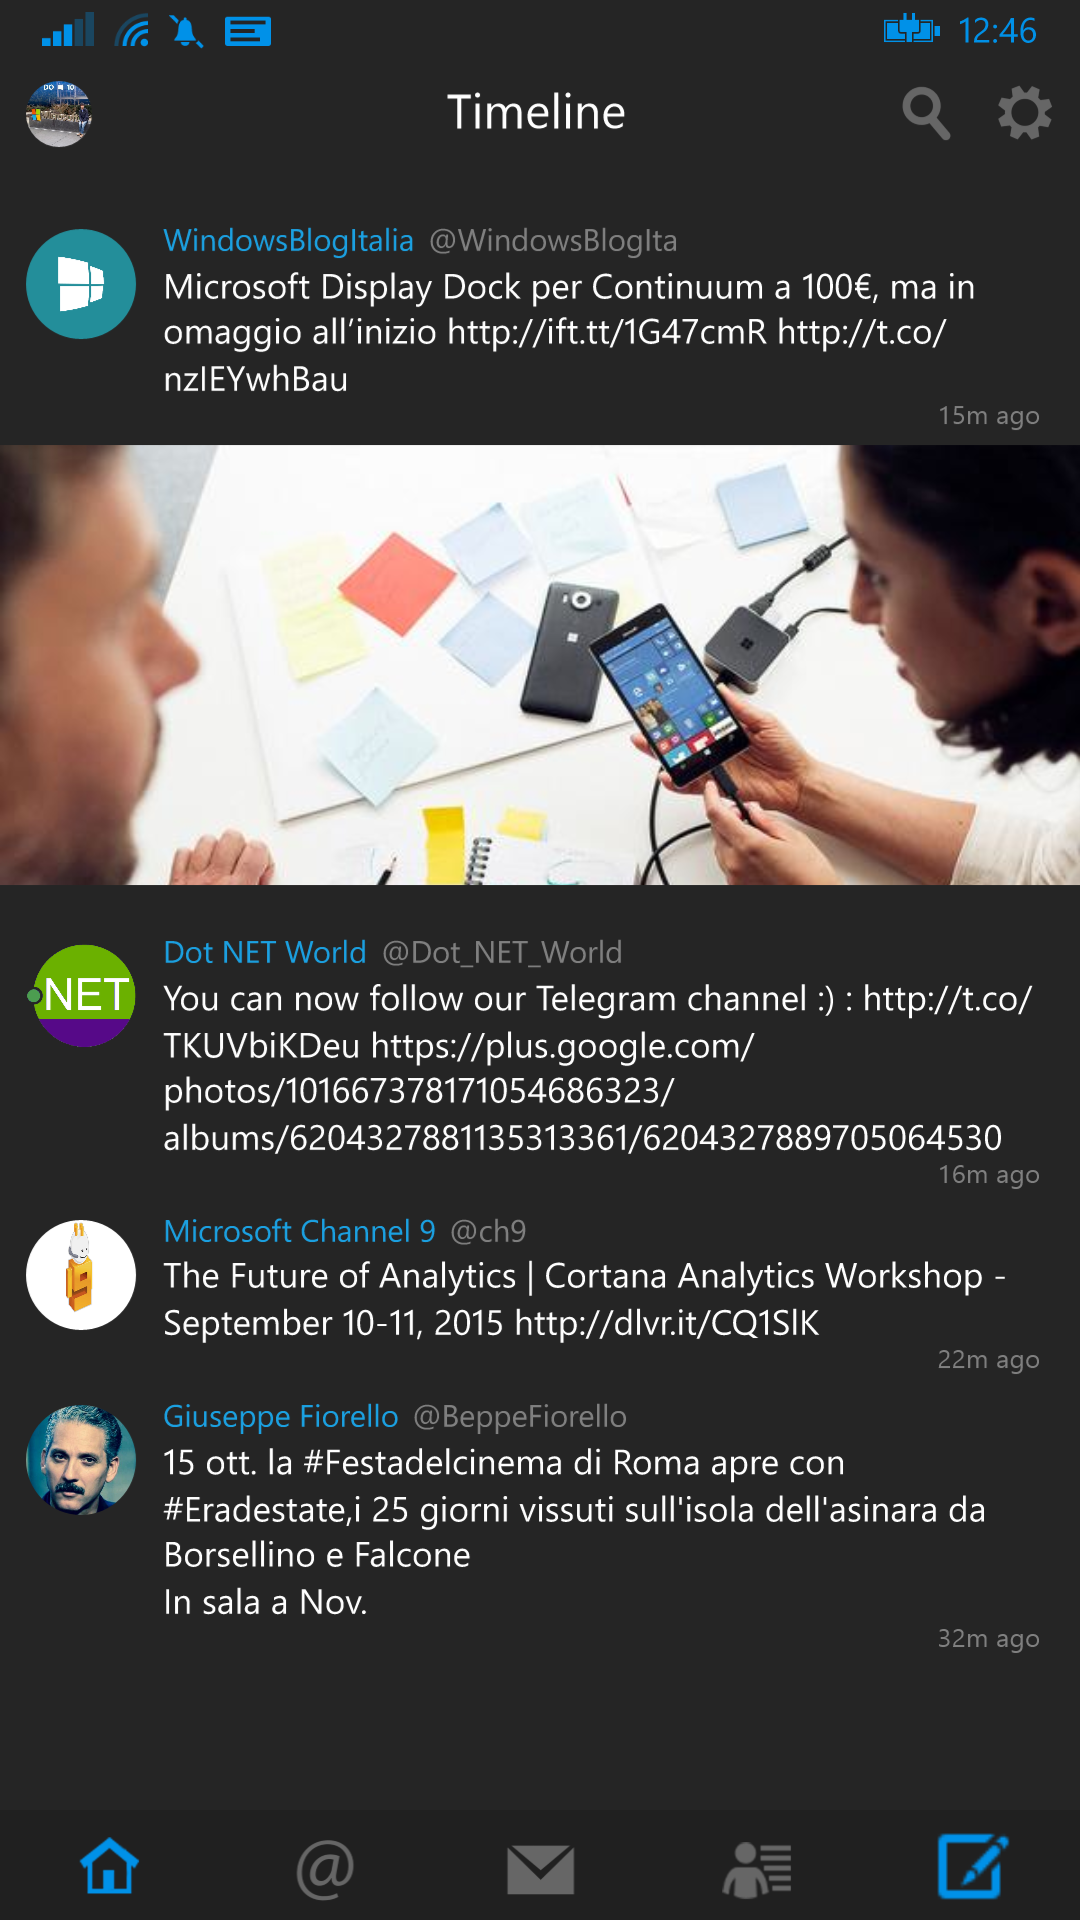Open the Dot NET World username link
This screenshot has height=1920, width=1080.
(x=265, y=952)
